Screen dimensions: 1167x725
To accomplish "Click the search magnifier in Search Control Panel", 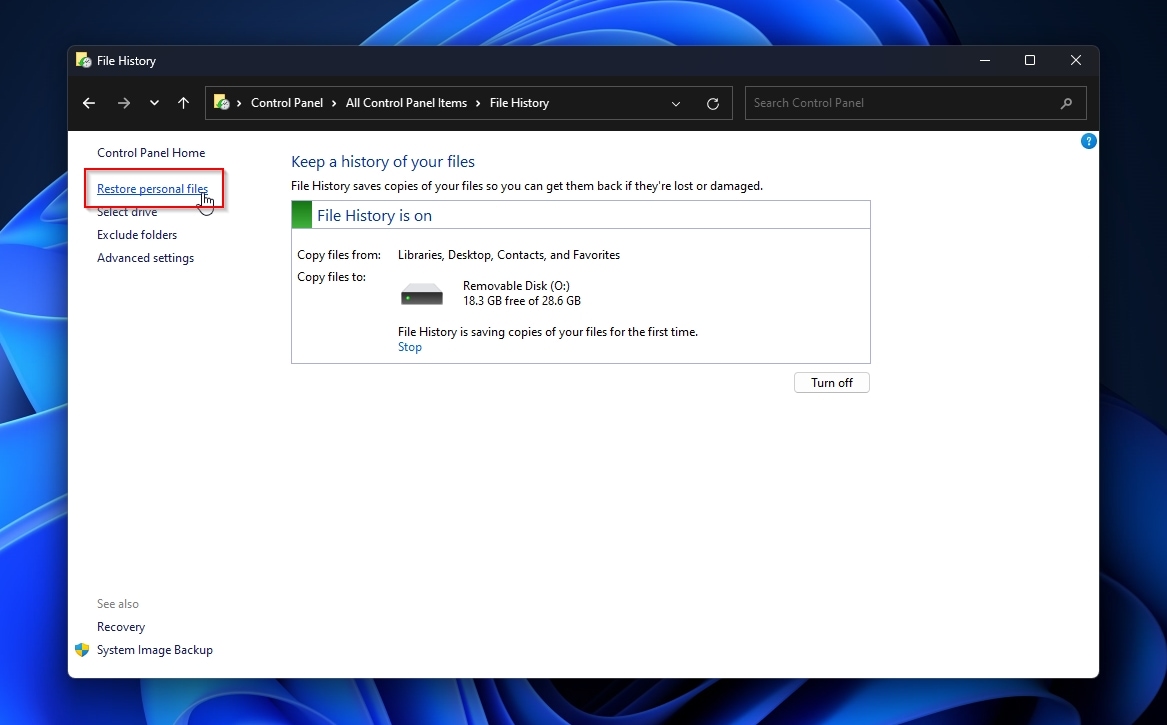I will pos(1067,102).
